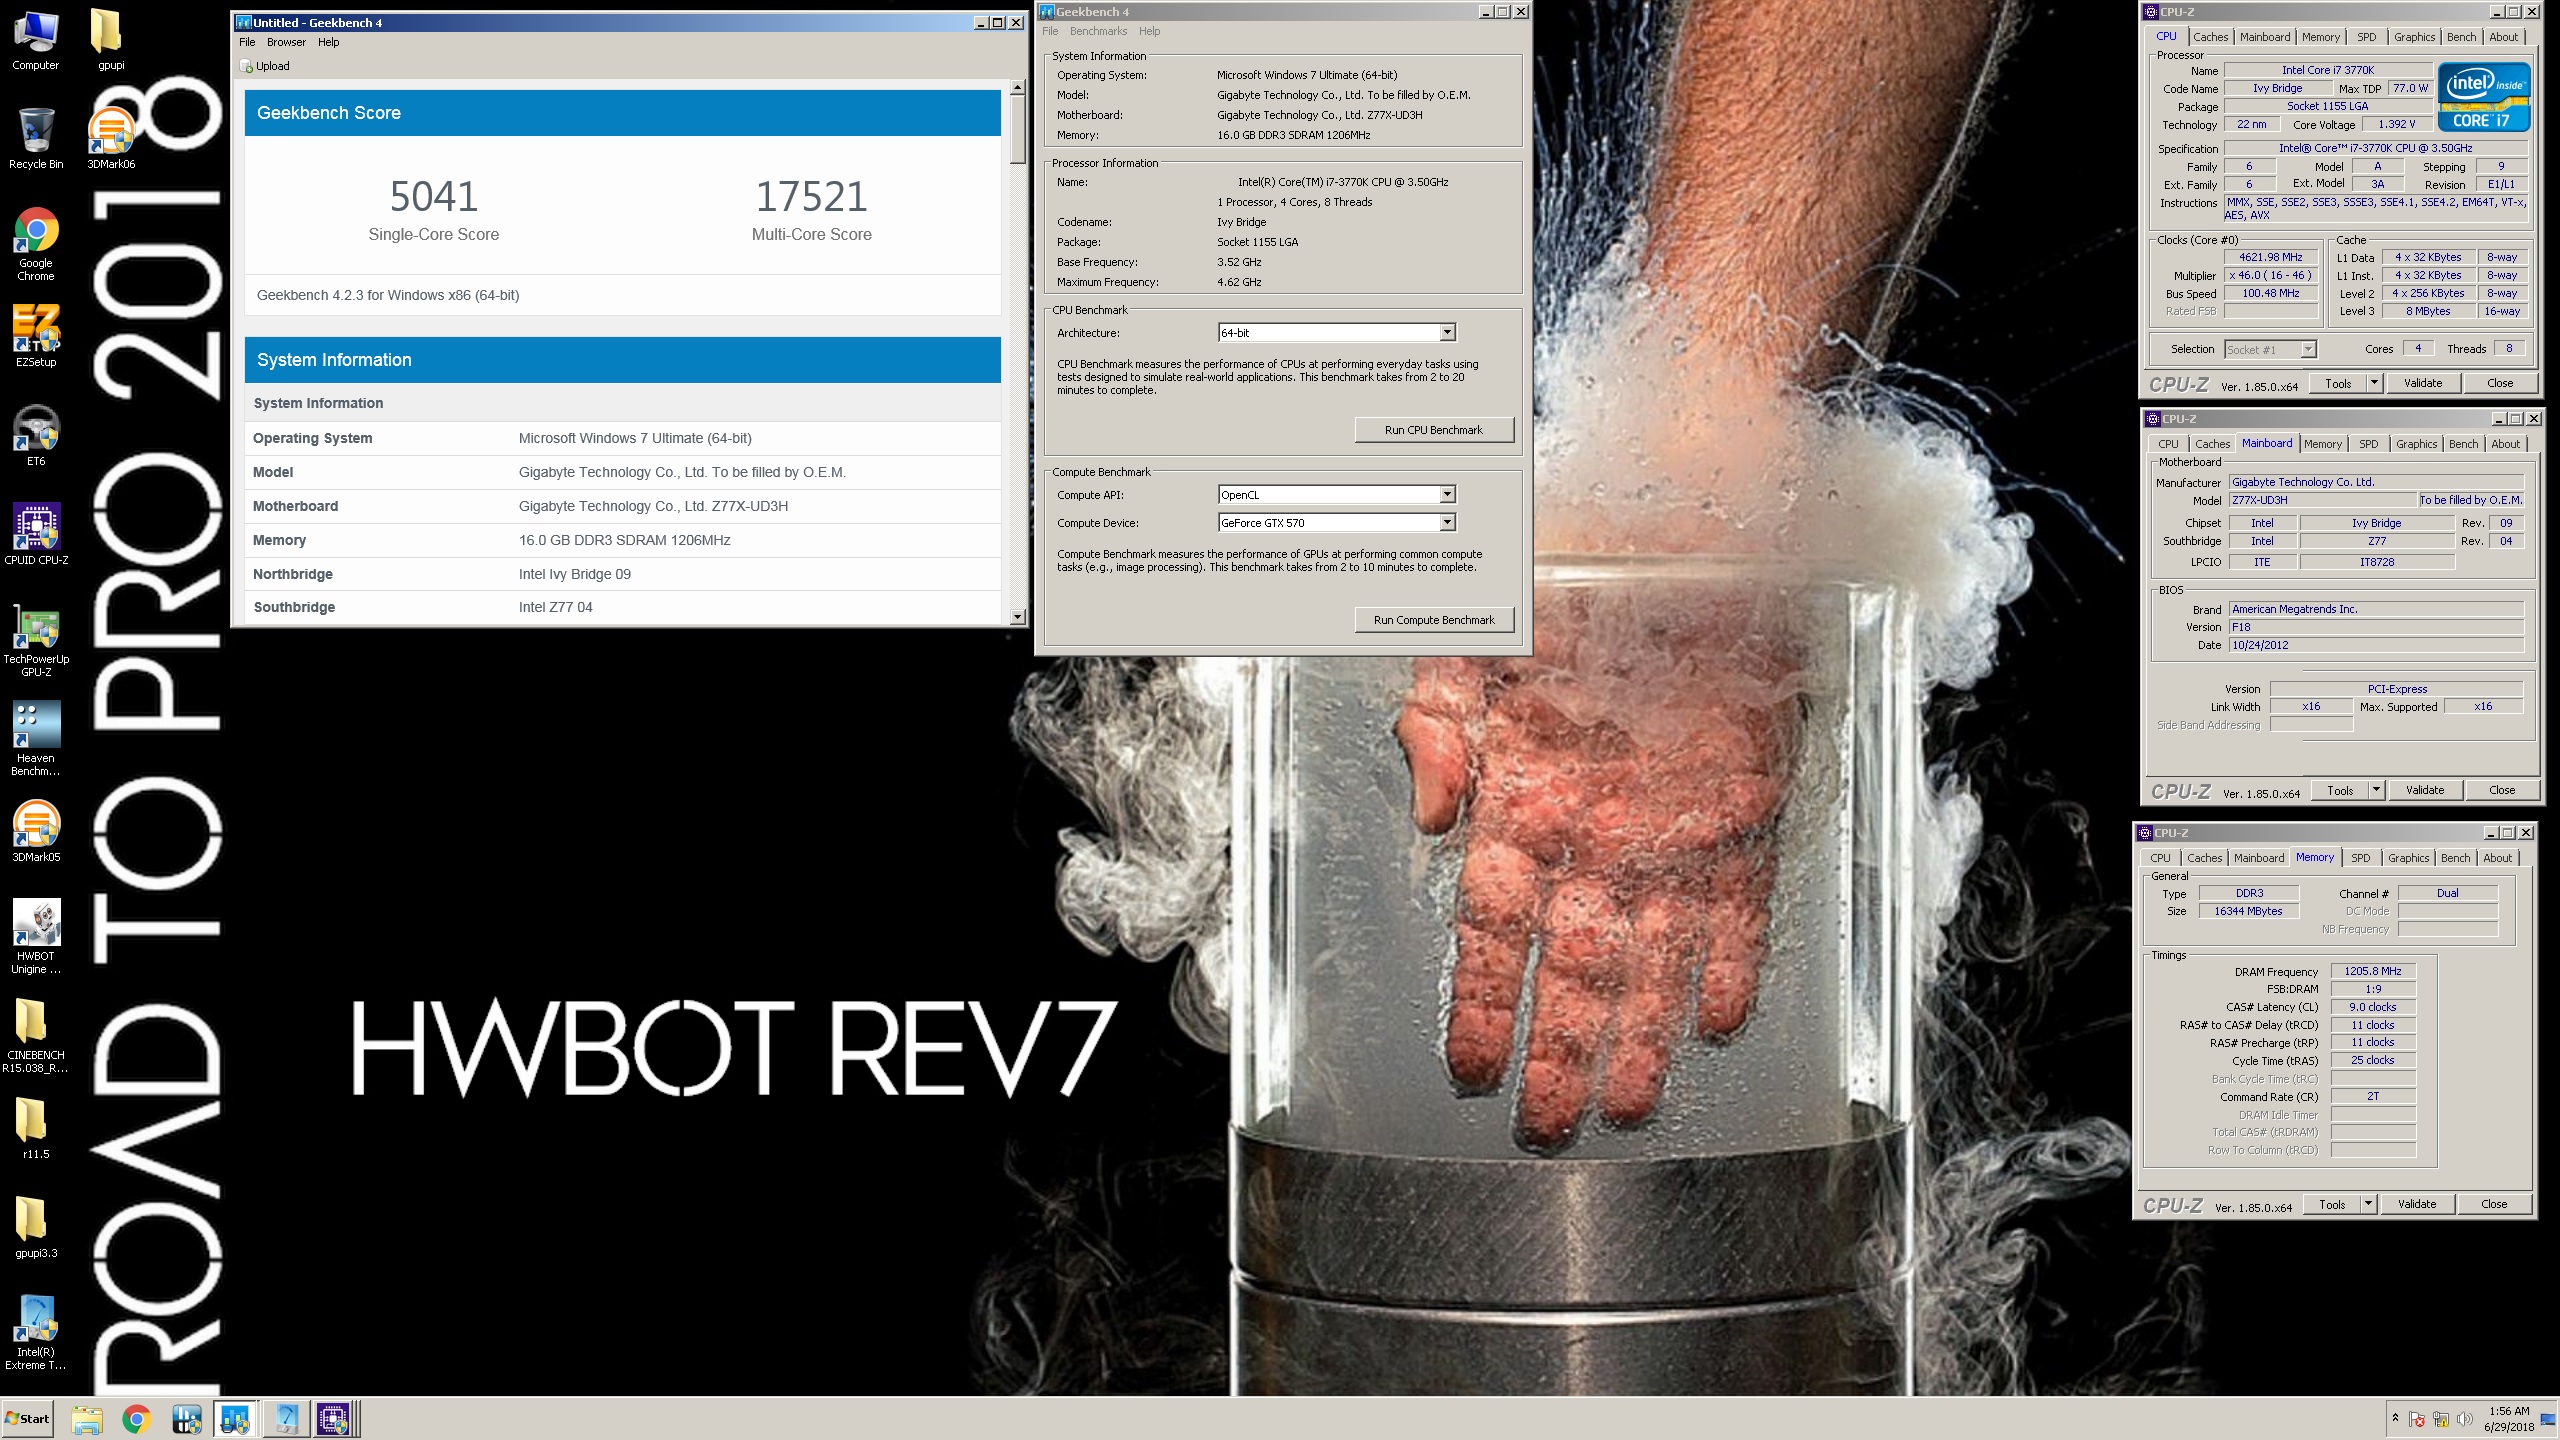This screenshot has width=2560, height=1440.
Task: Select the 3DMark05 desktop shortcut
Action: click(x=36, y=832)
